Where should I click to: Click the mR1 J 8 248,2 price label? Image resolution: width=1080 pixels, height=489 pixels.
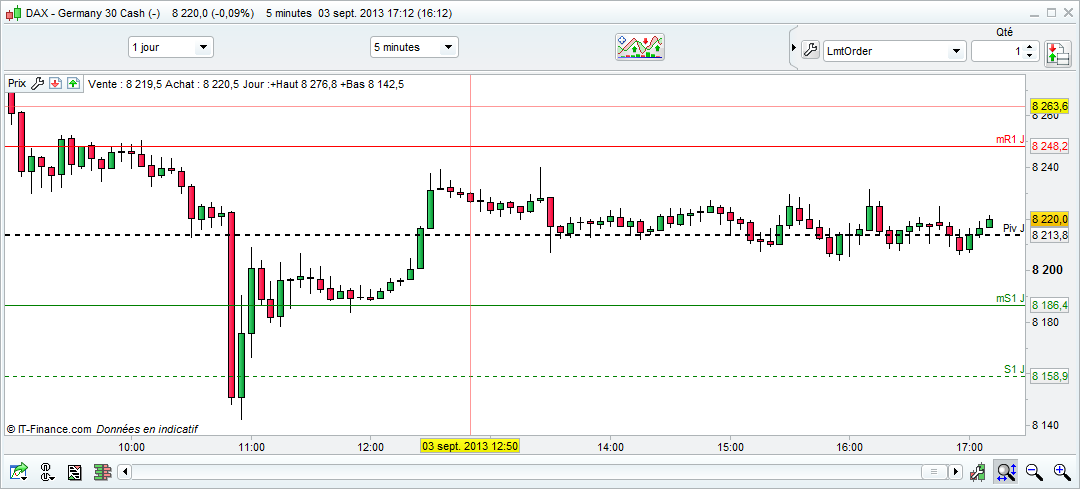click(1049, 146)
